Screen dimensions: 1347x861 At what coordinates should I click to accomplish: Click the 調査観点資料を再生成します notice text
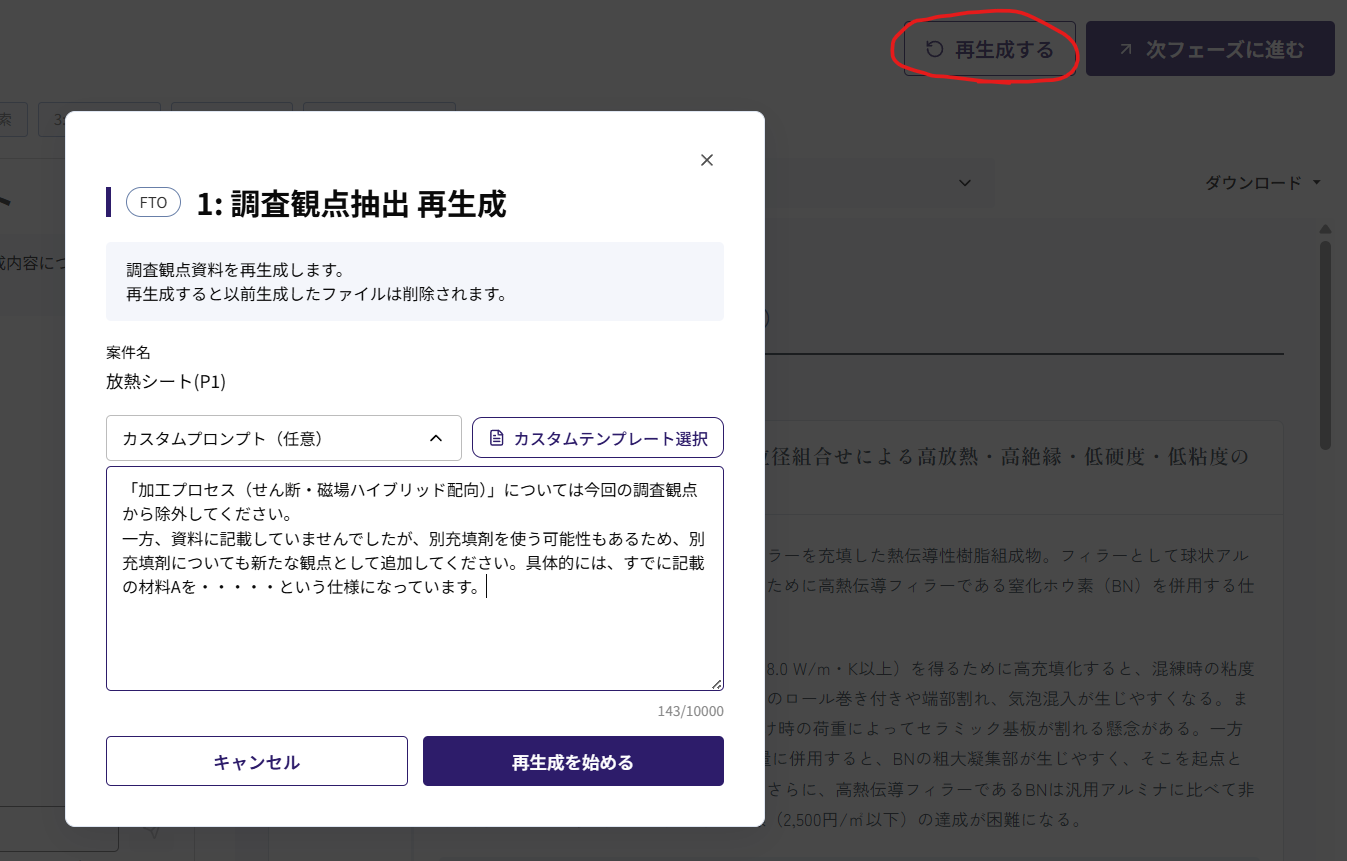click(236, 270)
